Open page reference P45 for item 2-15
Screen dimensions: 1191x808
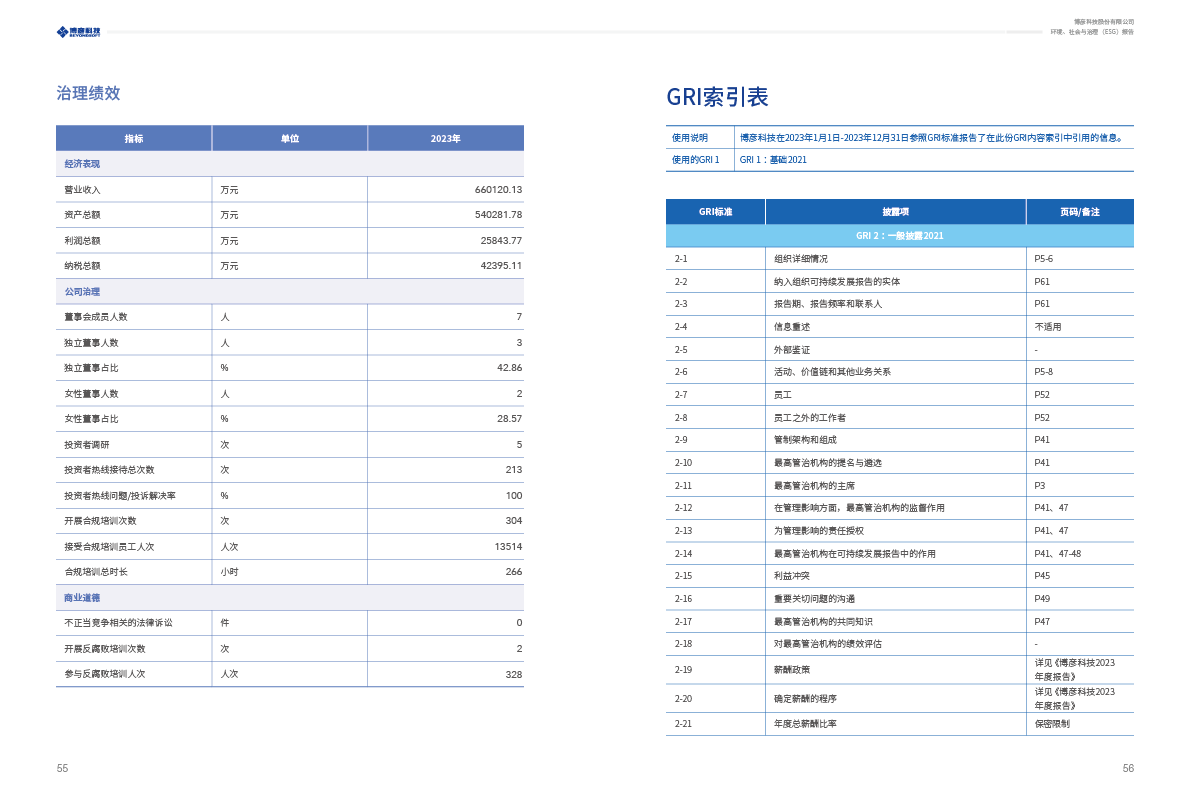[x=1041, y=576]
